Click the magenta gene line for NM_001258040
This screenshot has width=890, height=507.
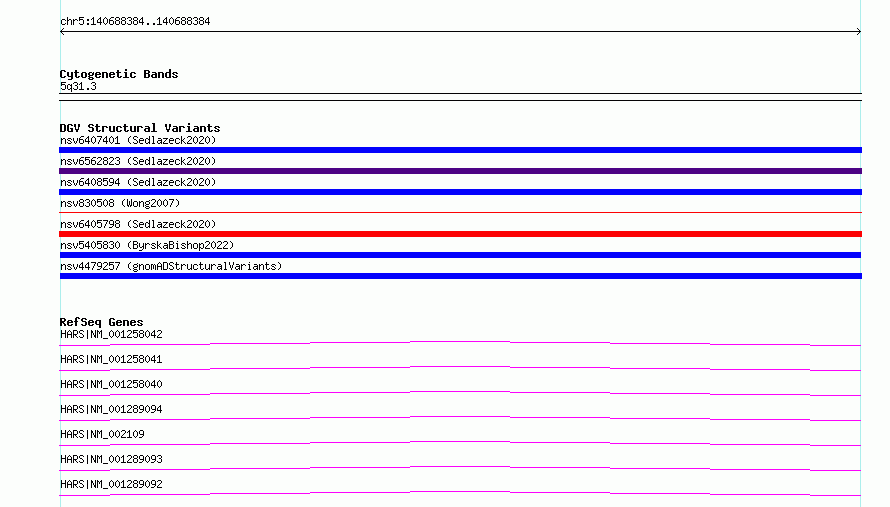click(460, 393)
